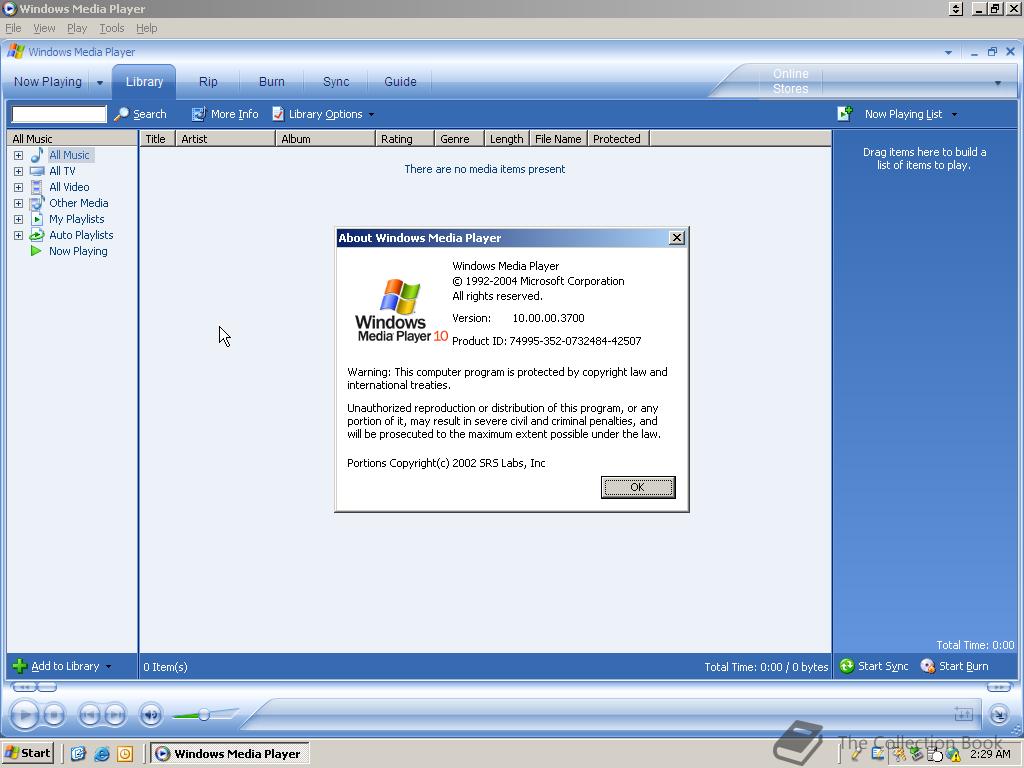Screen dimensions: 1024x768
Task: Click the Show Desktop quick launch icon
Action: [78, 754]
